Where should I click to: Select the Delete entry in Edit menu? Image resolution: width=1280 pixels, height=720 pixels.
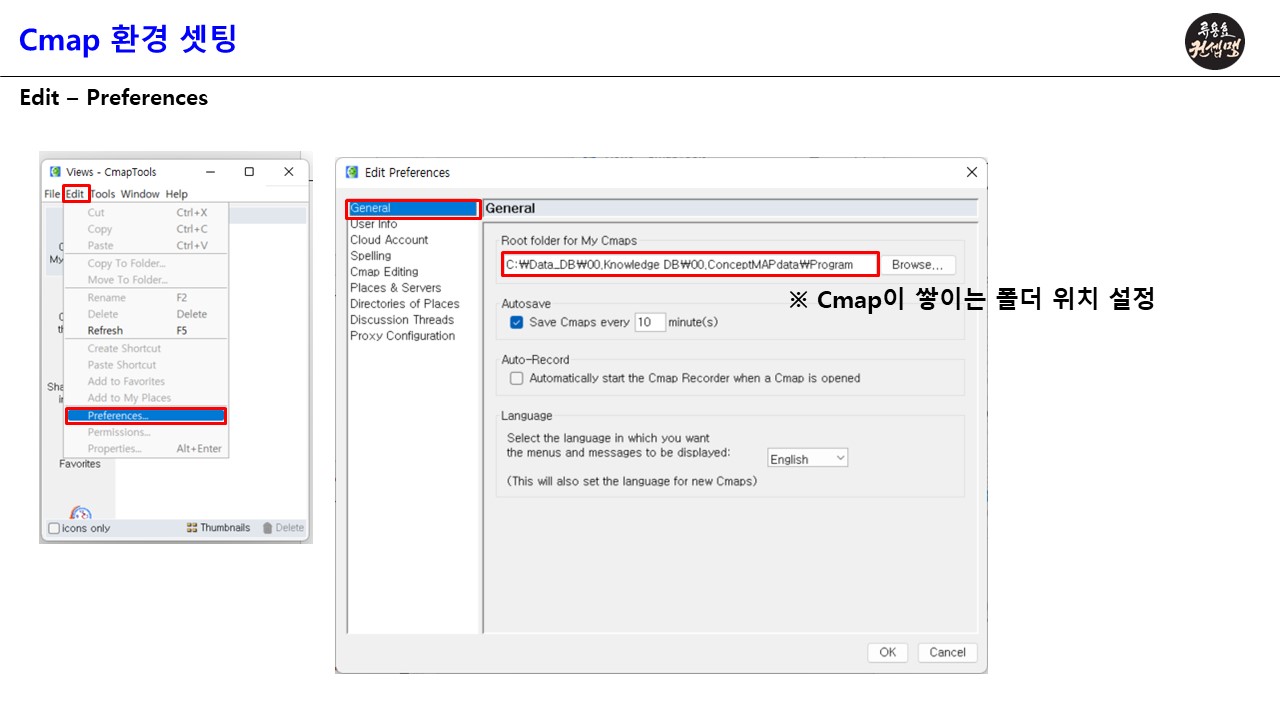point(146,314)
